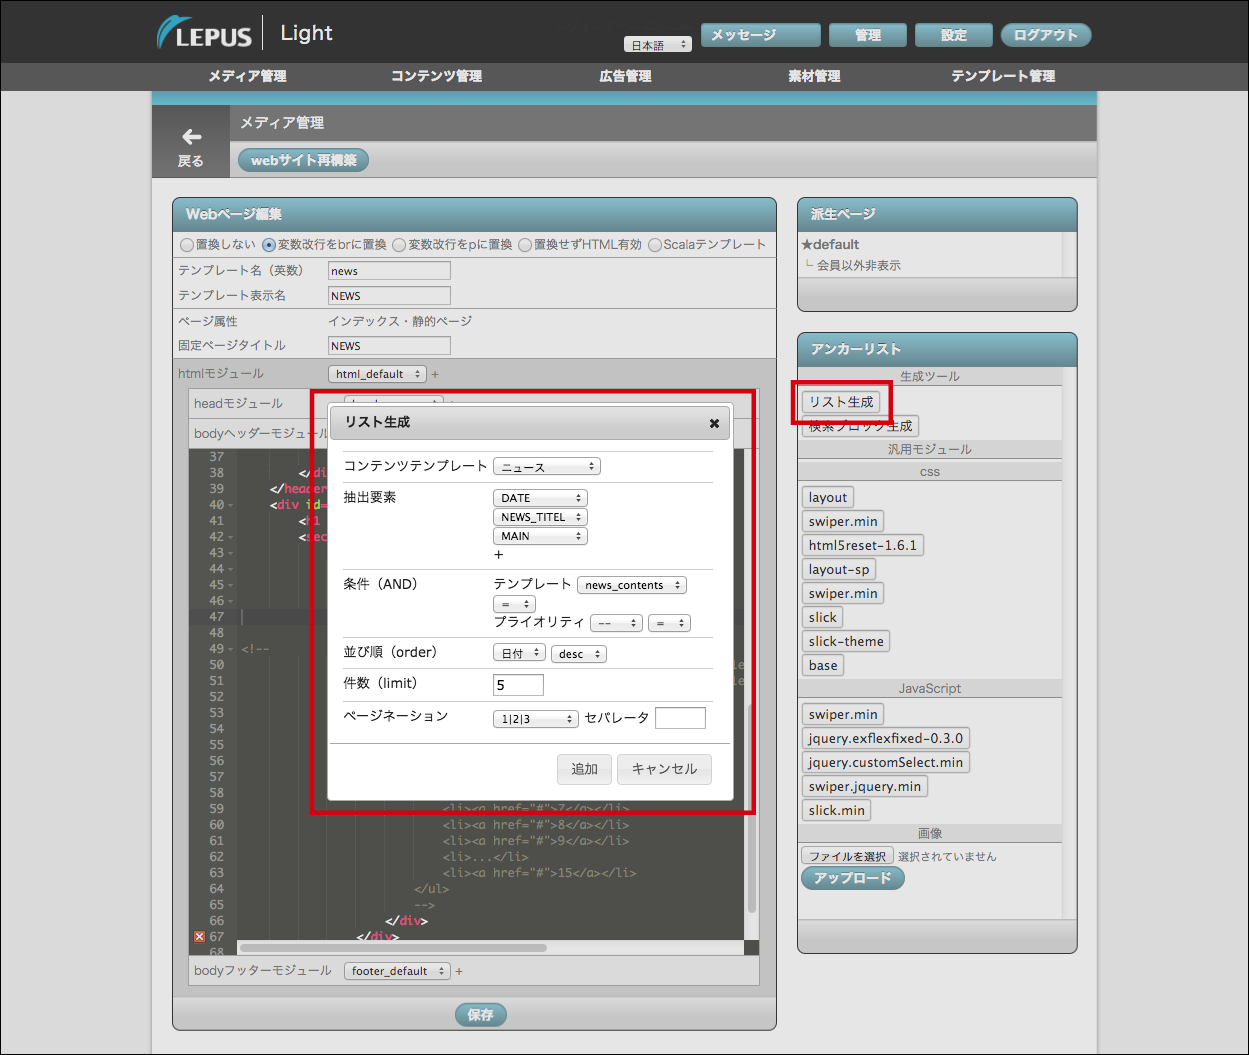Click the 固定ページタイトル NEWS field
The image size is (1249, 1055).
coord(389,346)
